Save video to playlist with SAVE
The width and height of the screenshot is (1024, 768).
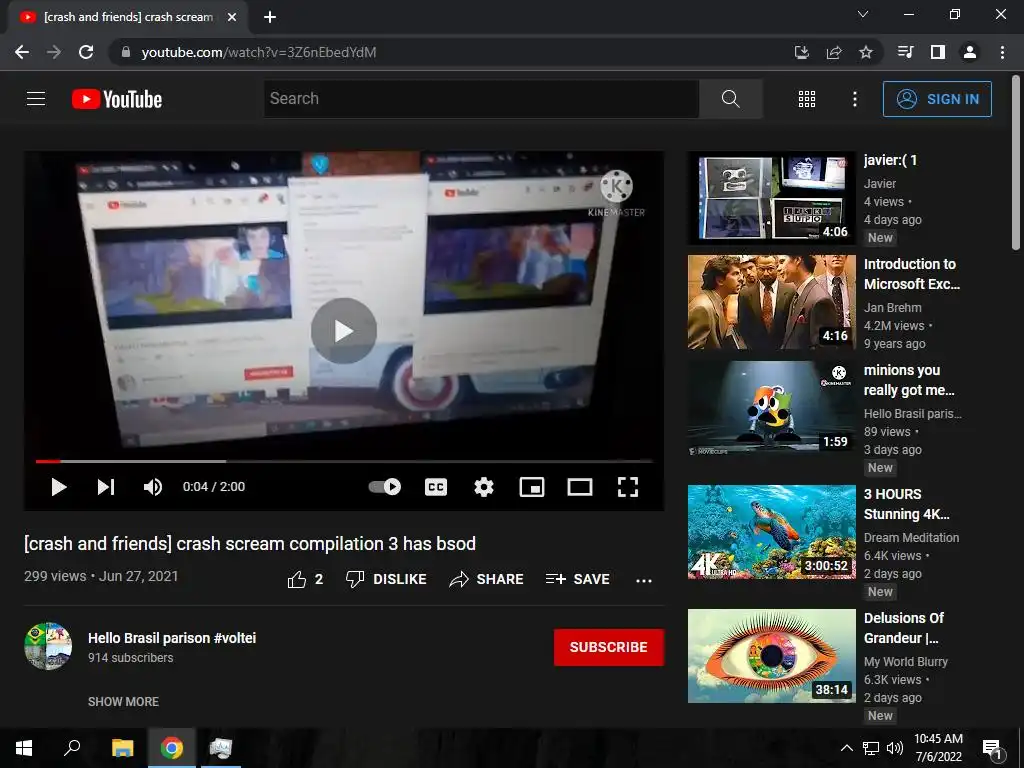577,579
